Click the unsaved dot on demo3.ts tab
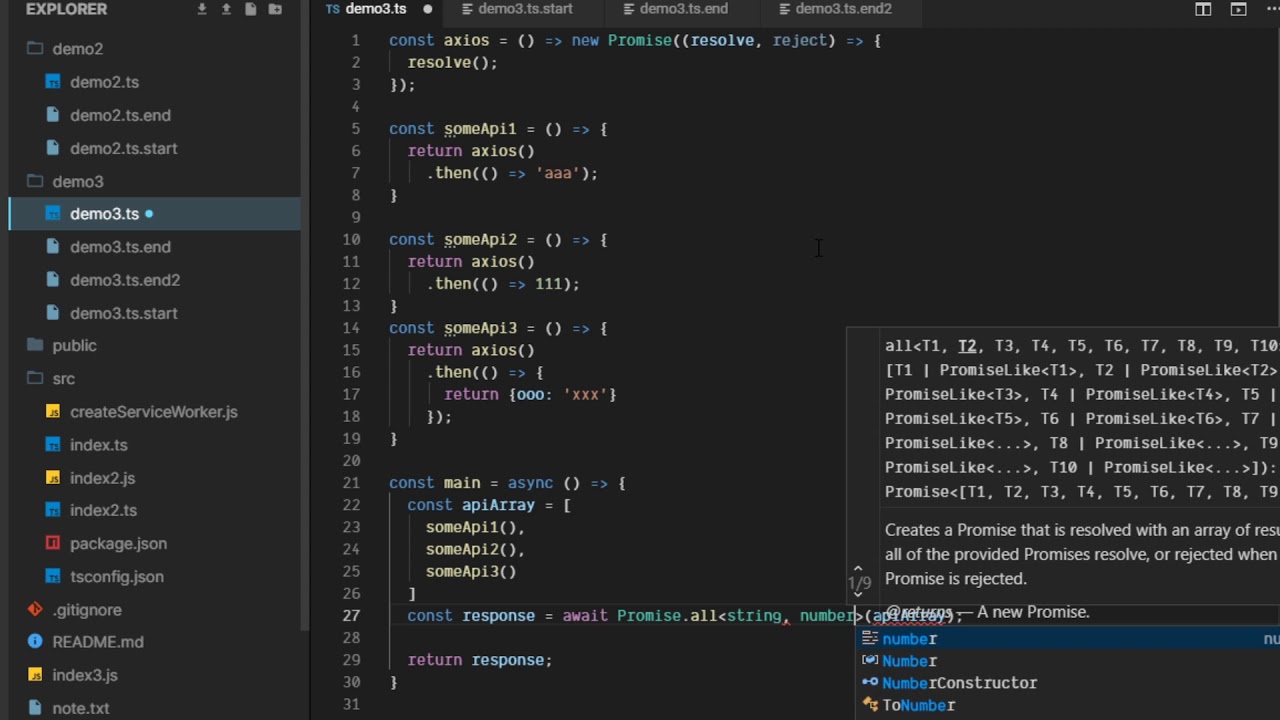1280x720 pixels. pyautogui.click(x=427, y=9)
